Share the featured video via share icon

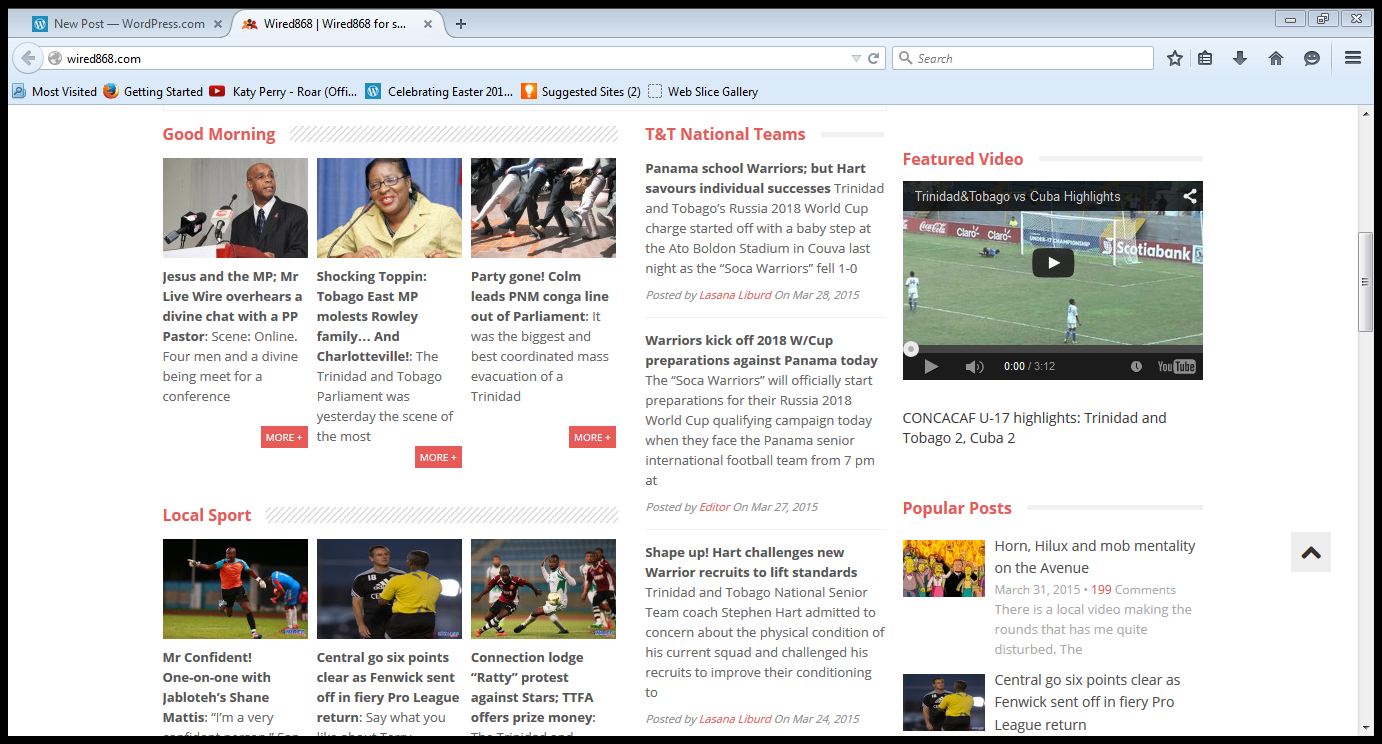point(1190,197)
